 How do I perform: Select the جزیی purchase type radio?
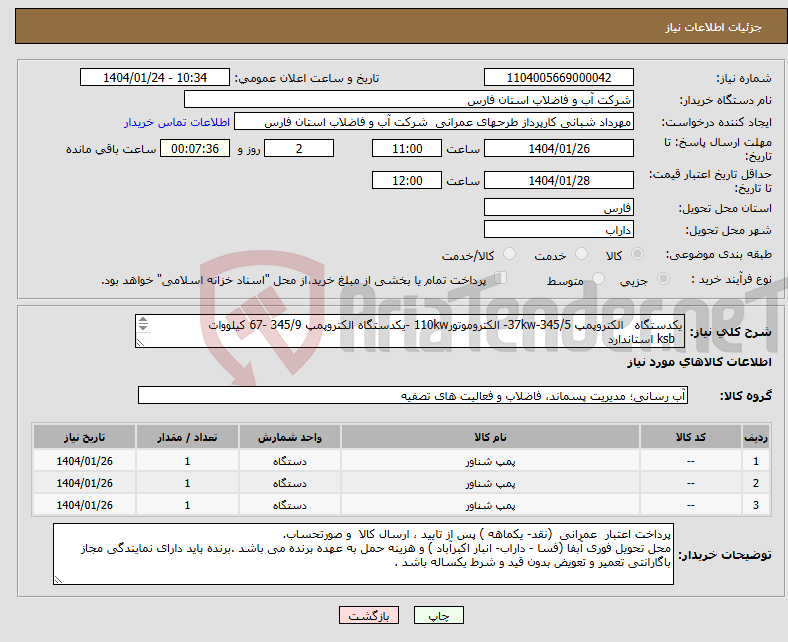pos(663,279)
